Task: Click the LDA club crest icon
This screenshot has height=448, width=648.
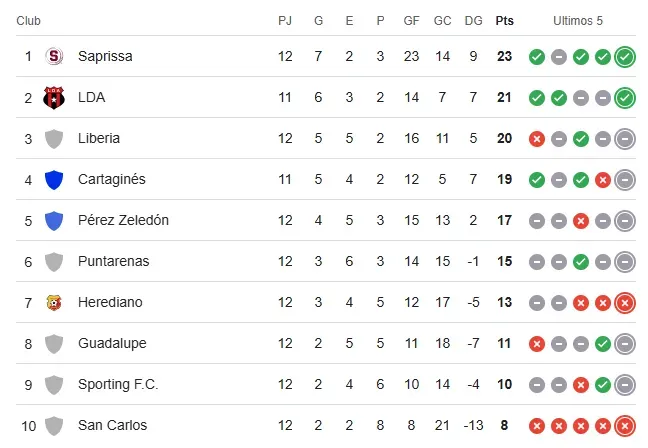Action: click(54, 97)
